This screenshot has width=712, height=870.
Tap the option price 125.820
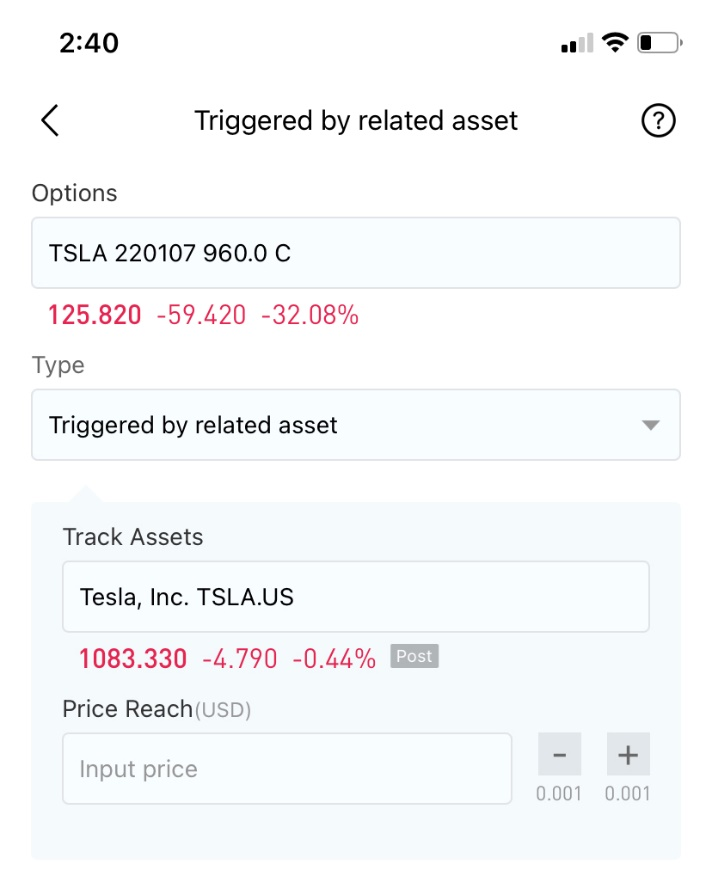click(95, 315)
